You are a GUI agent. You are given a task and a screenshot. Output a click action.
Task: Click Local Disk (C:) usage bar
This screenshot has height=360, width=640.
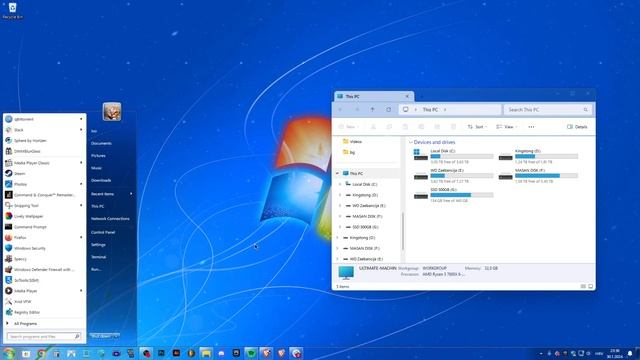462,156
